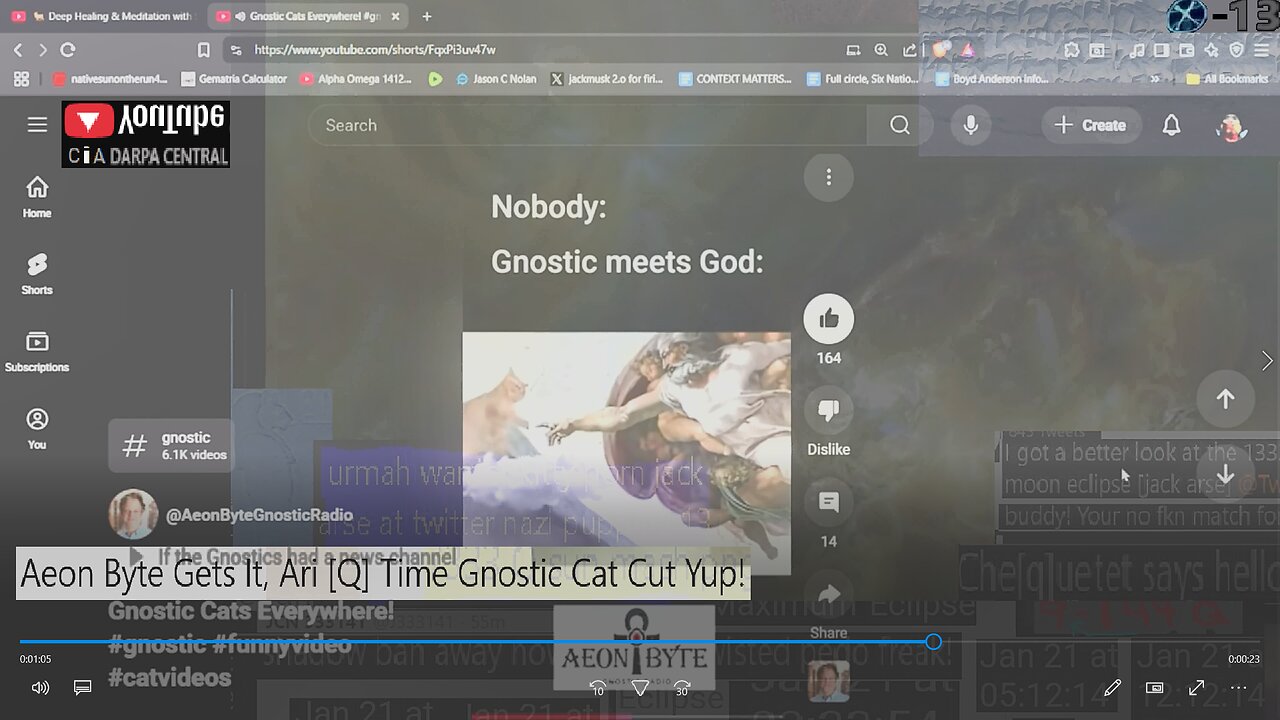This screenshot has width=1280, height=720.
Task: Open the Apps grid in bookmarks bar
Action: point(21,79)
